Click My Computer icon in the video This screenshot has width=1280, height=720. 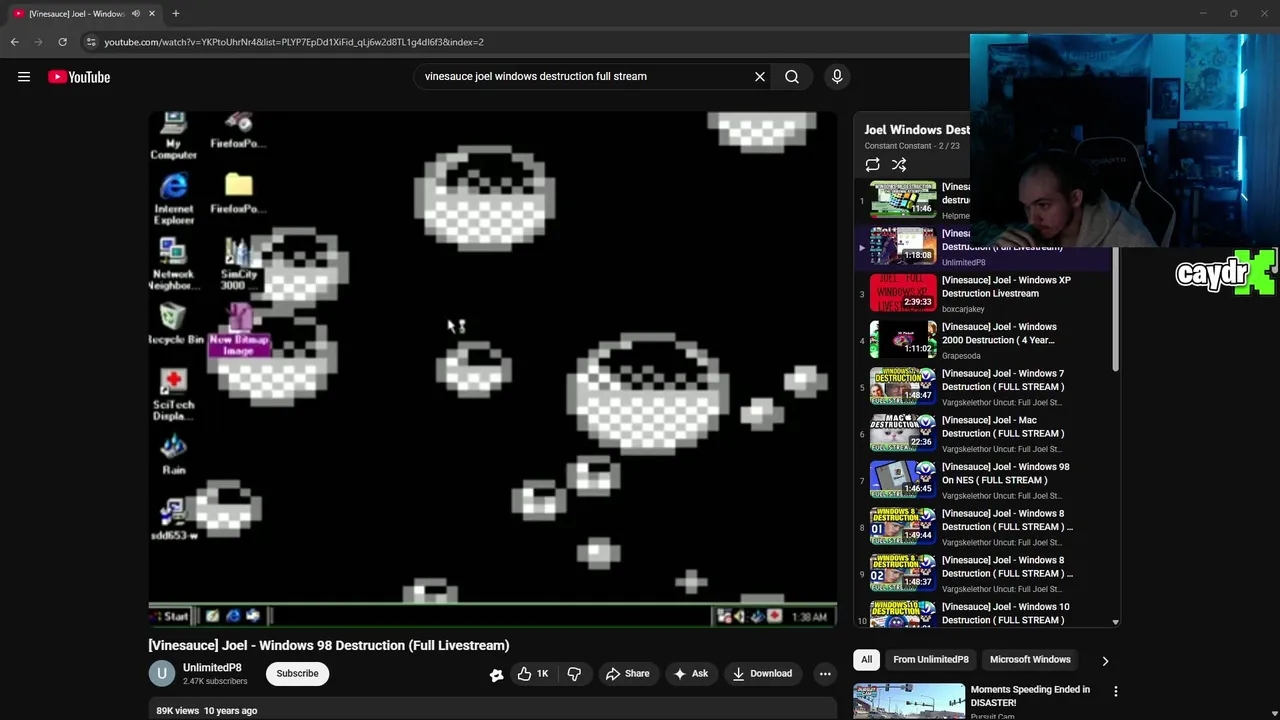click(x=173, y=135)
